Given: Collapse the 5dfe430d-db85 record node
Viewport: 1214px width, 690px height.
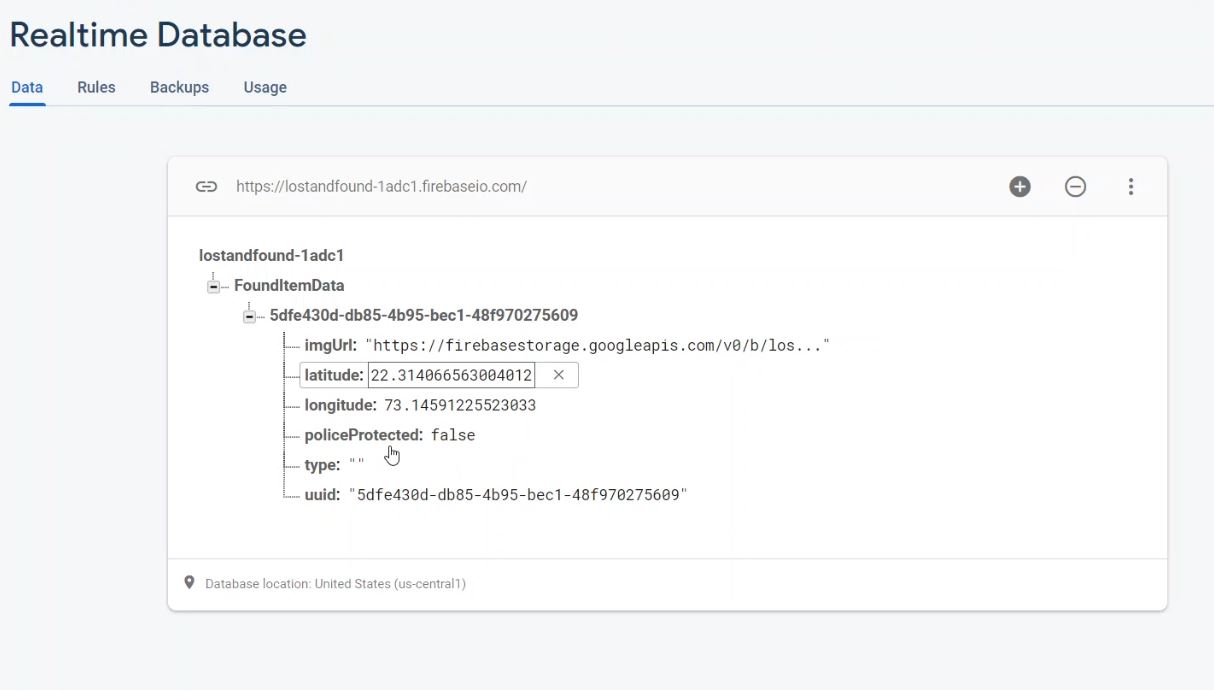Looking at the screenshot, I should tap(249, 317).
